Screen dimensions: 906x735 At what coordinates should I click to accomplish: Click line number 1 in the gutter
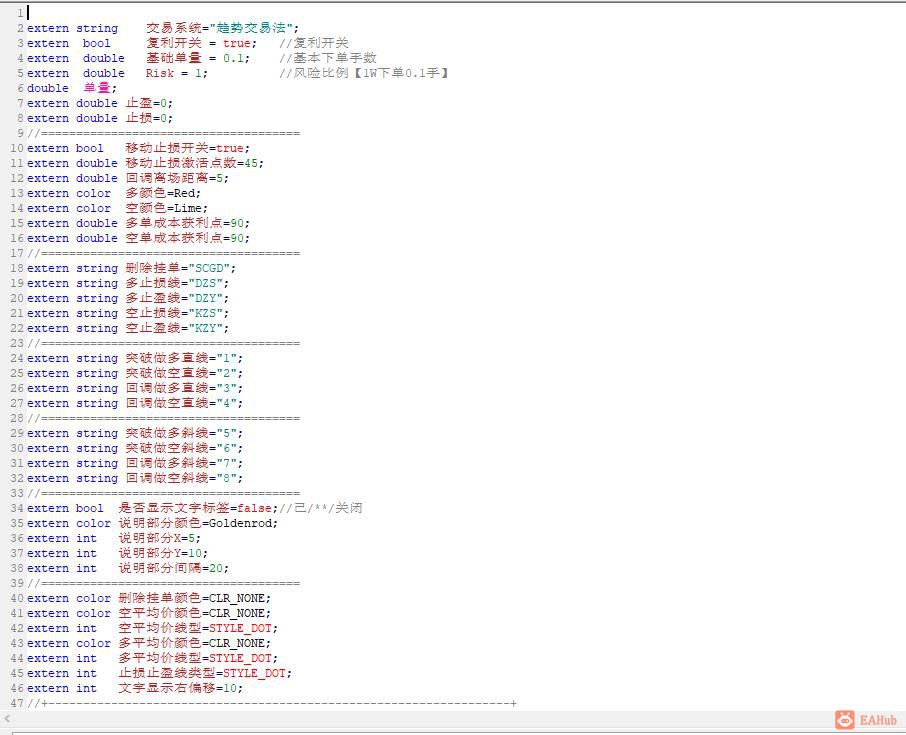(20, 13)
